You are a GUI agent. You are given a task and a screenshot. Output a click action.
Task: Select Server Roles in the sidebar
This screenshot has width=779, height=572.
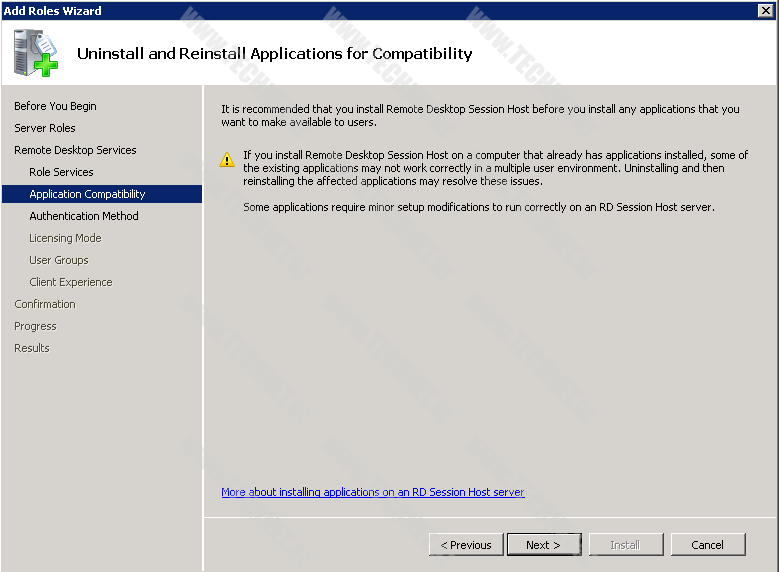click(45, 128)
